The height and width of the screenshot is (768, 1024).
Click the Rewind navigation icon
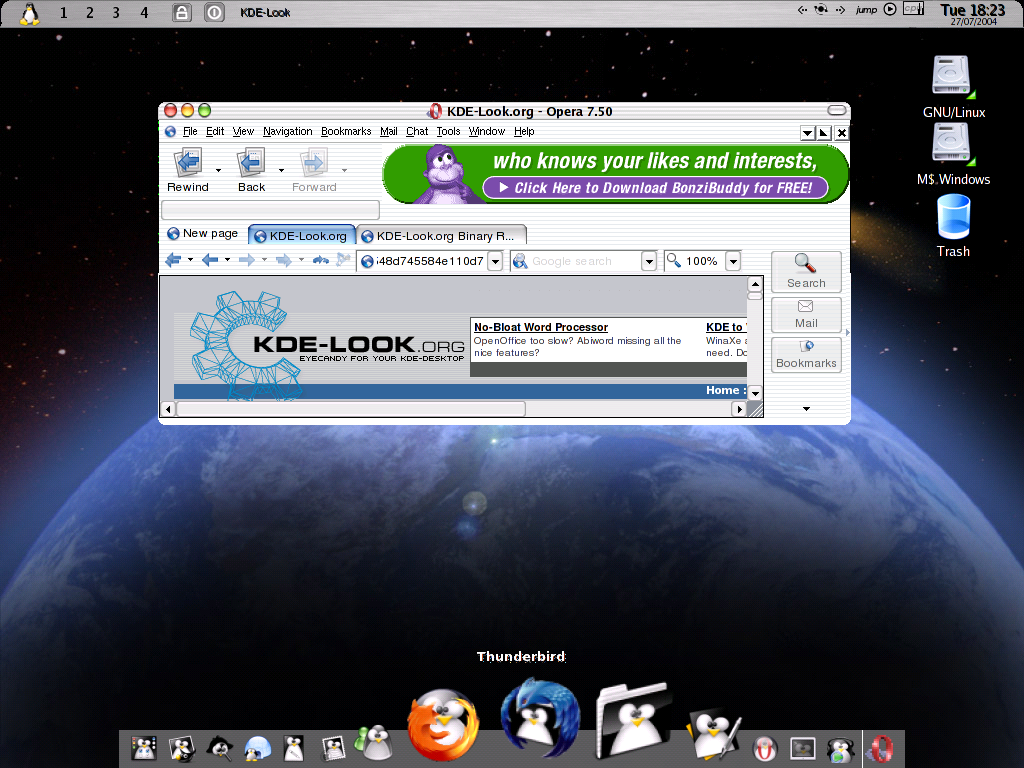(x=188, y=162)
